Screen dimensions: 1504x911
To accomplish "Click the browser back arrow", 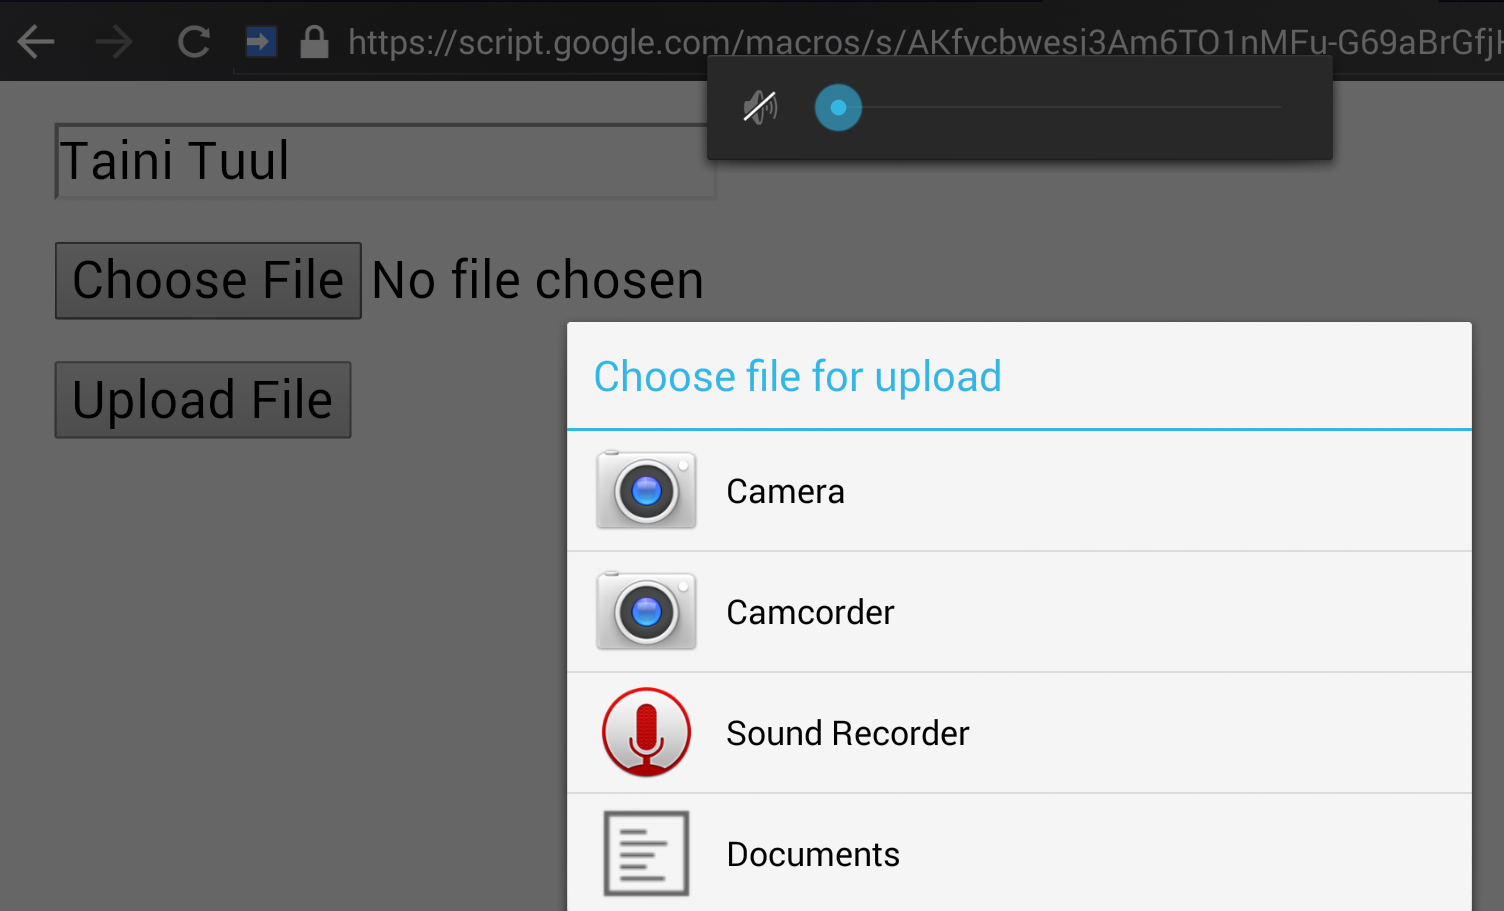I will [x=37, y=42].
